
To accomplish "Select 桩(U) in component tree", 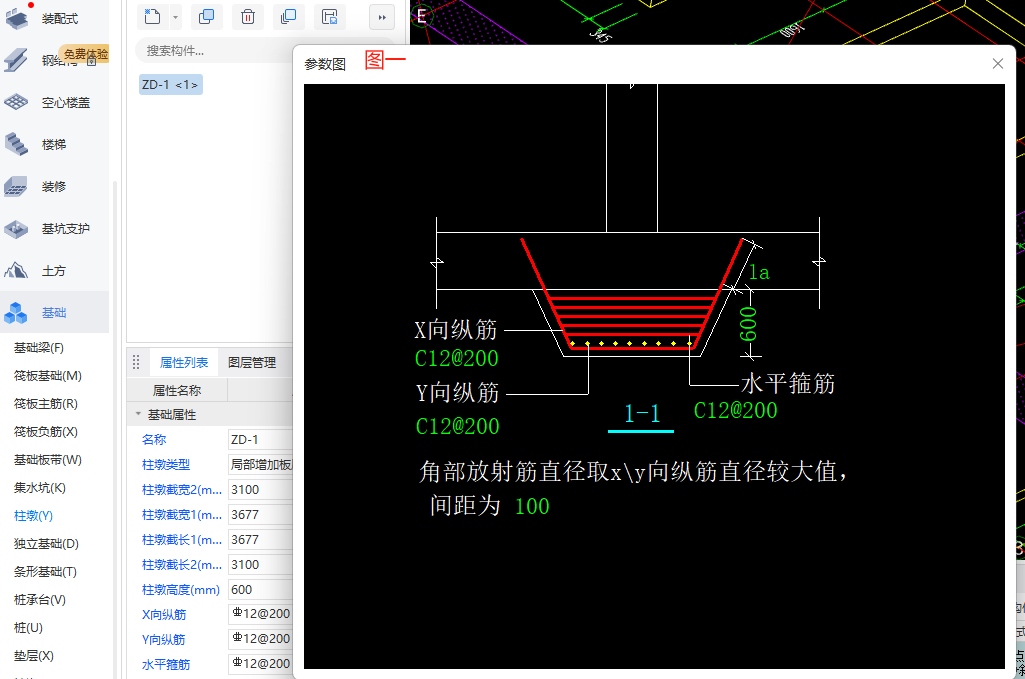I will click(x=28, y=628).
